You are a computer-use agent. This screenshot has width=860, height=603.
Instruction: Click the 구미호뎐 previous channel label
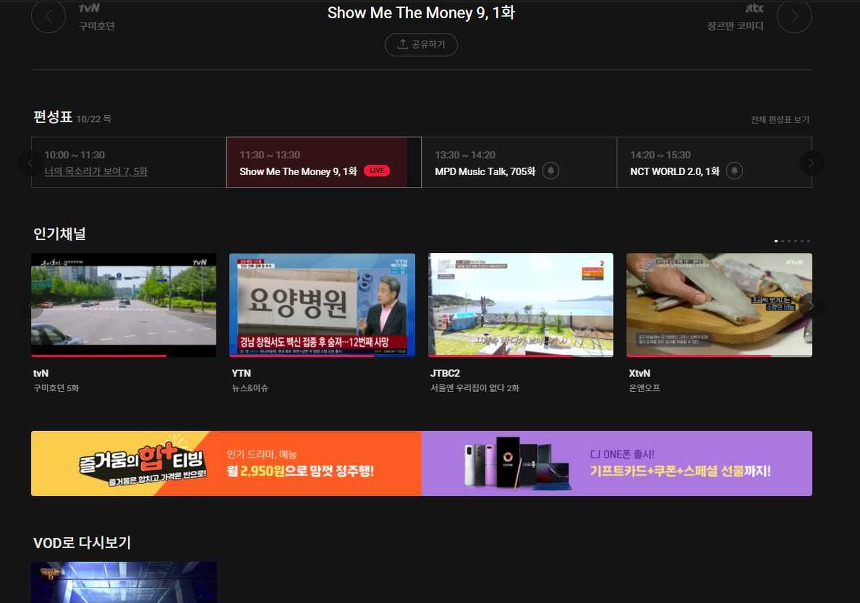point(97,26)
